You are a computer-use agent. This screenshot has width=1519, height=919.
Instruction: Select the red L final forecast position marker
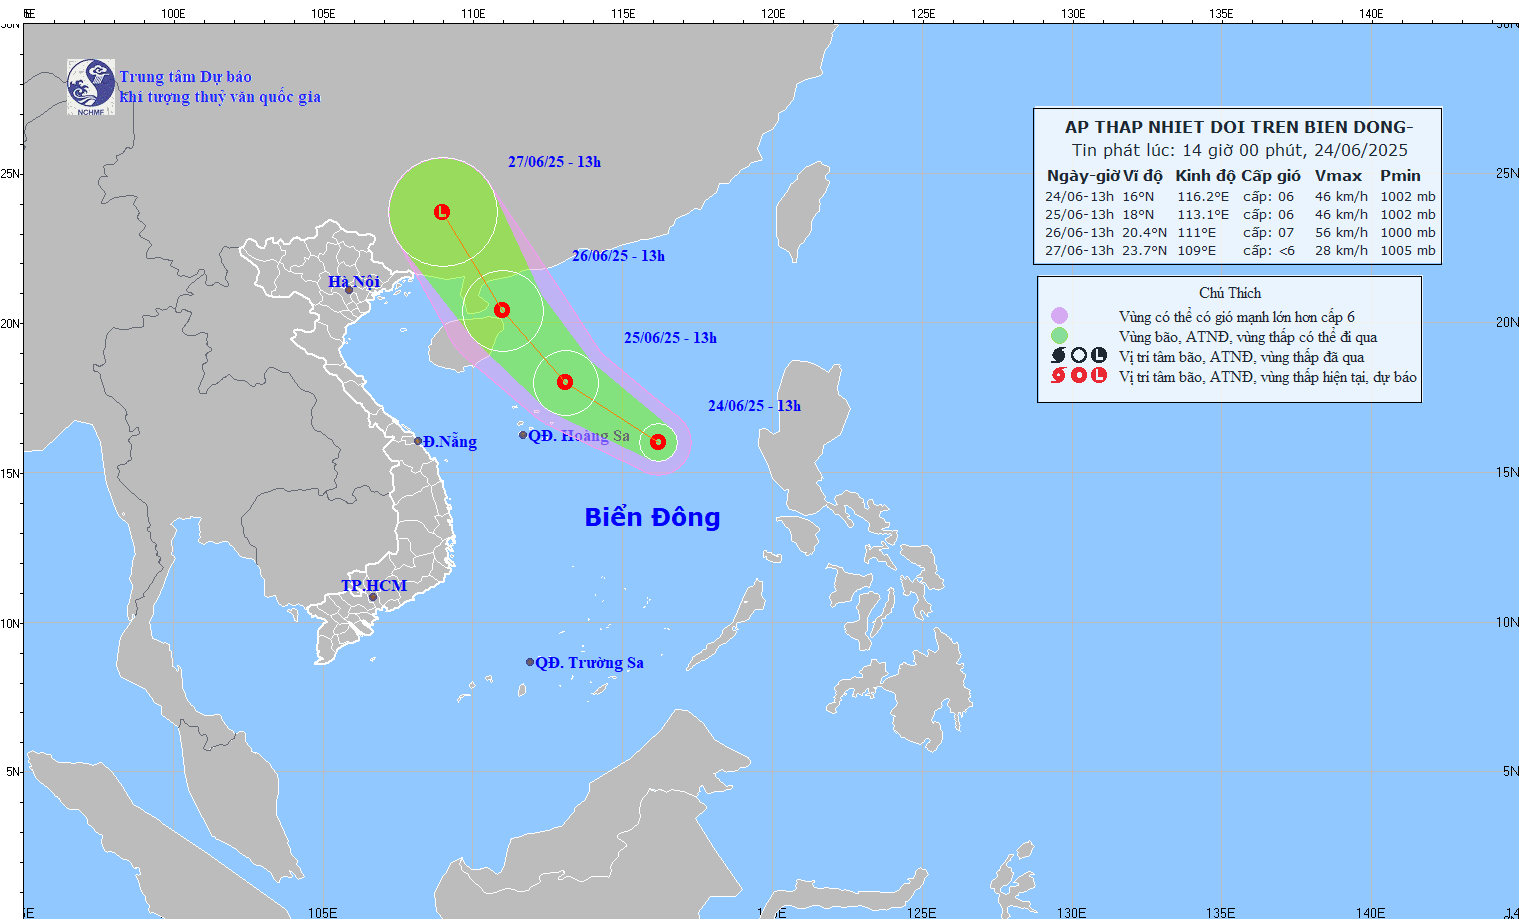coord(441,212)
